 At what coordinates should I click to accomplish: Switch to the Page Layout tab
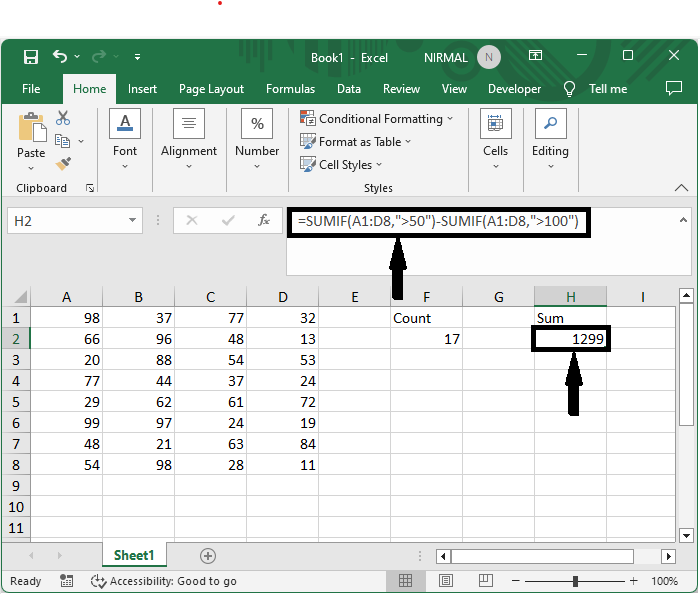[x=211, y=89]
